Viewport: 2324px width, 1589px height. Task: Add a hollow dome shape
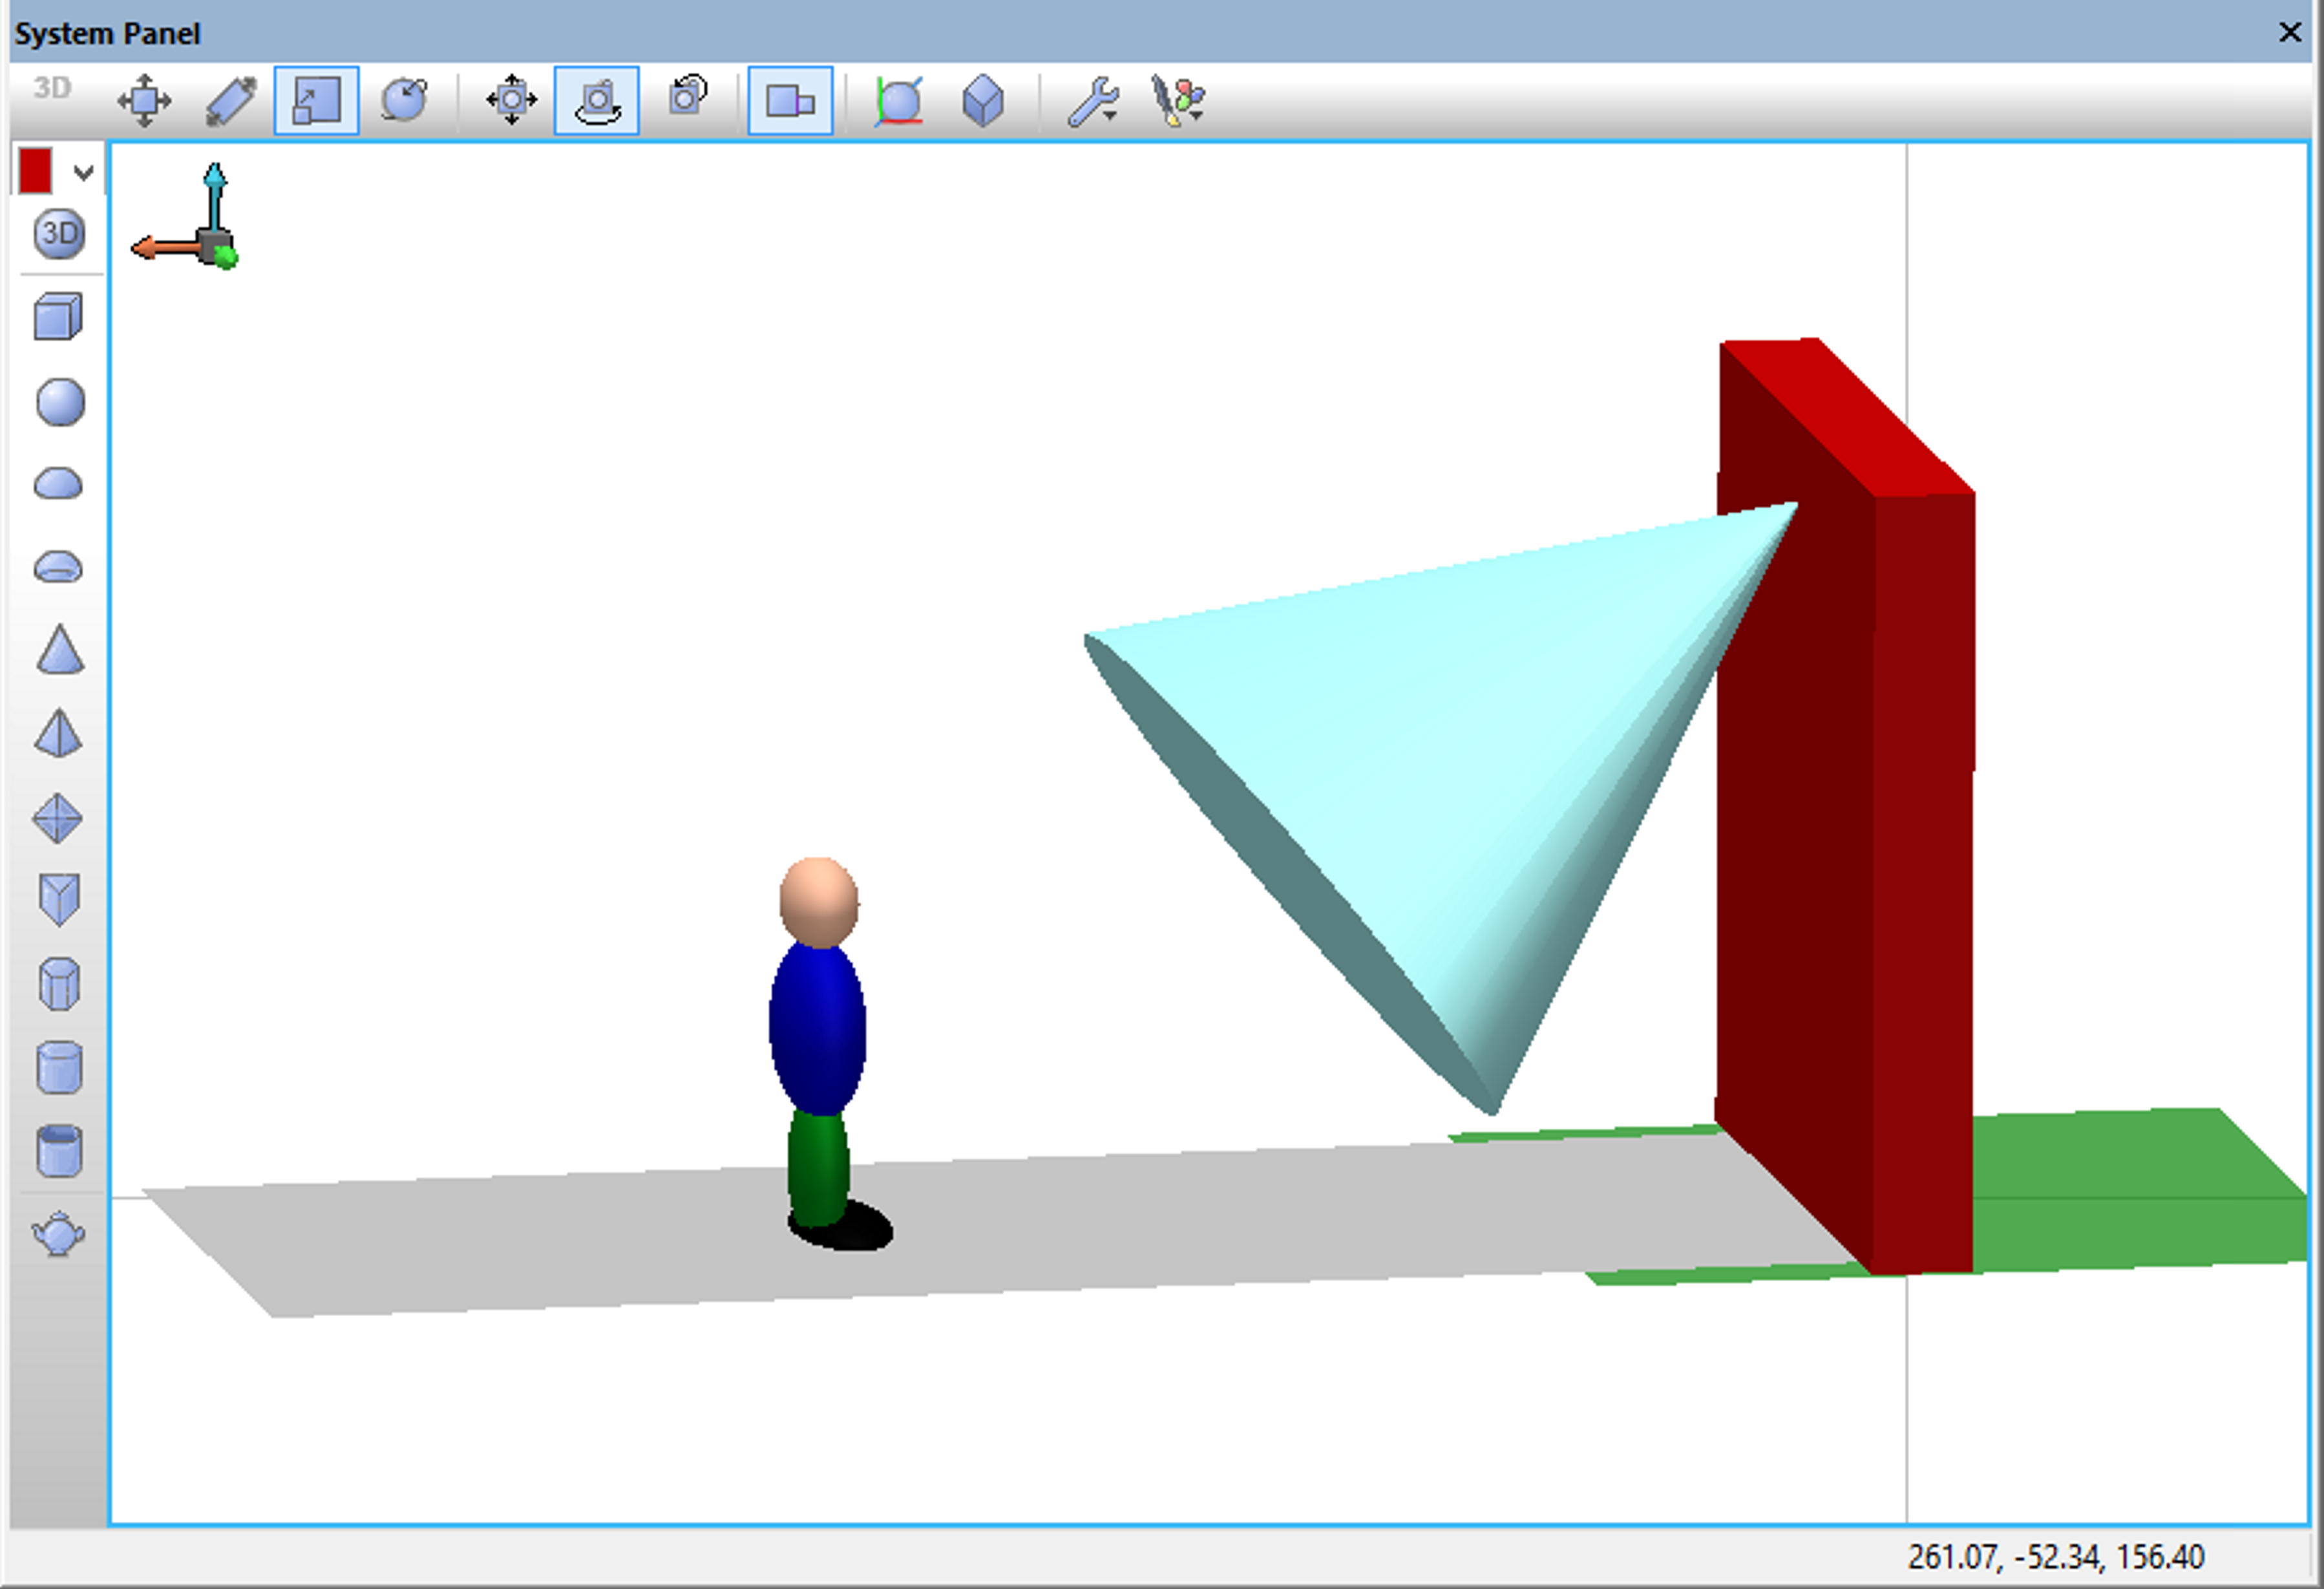click(x=58, y=567)
